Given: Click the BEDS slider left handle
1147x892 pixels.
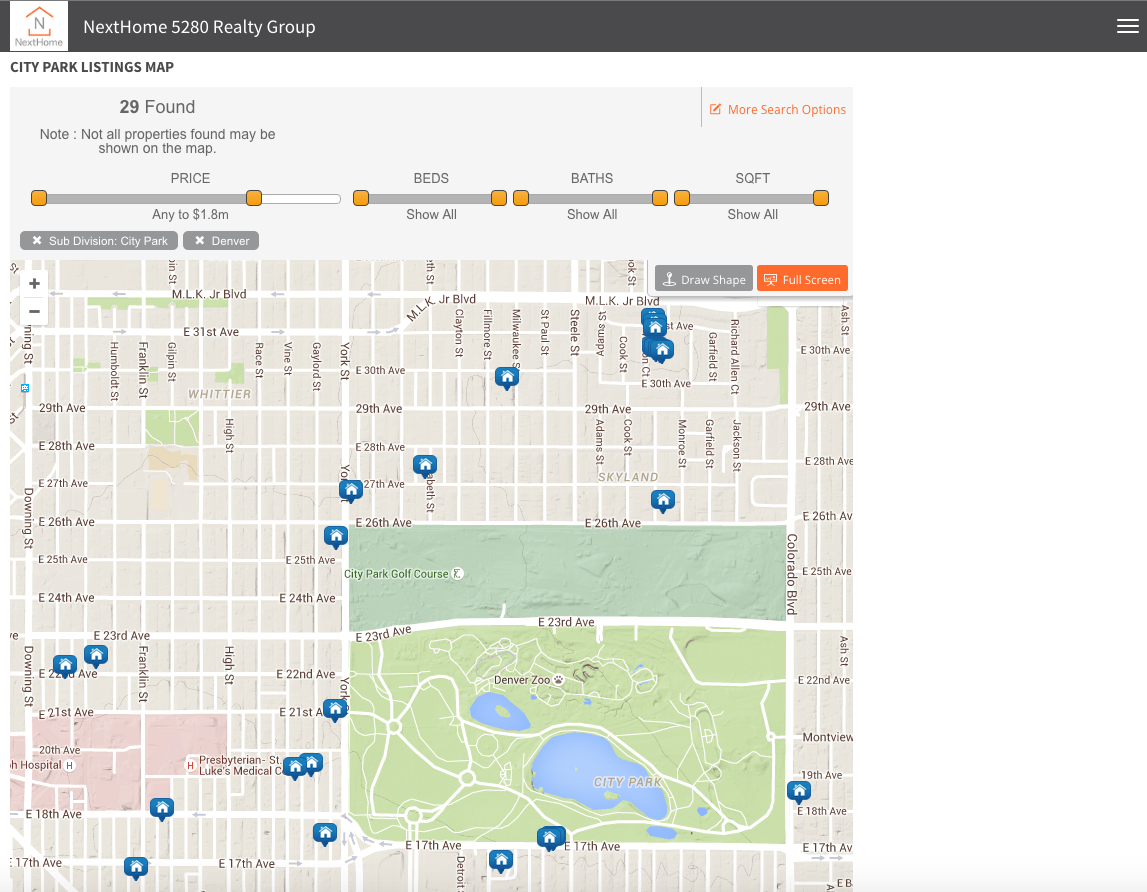Looking at the screenshot, I should click(361, 198).
